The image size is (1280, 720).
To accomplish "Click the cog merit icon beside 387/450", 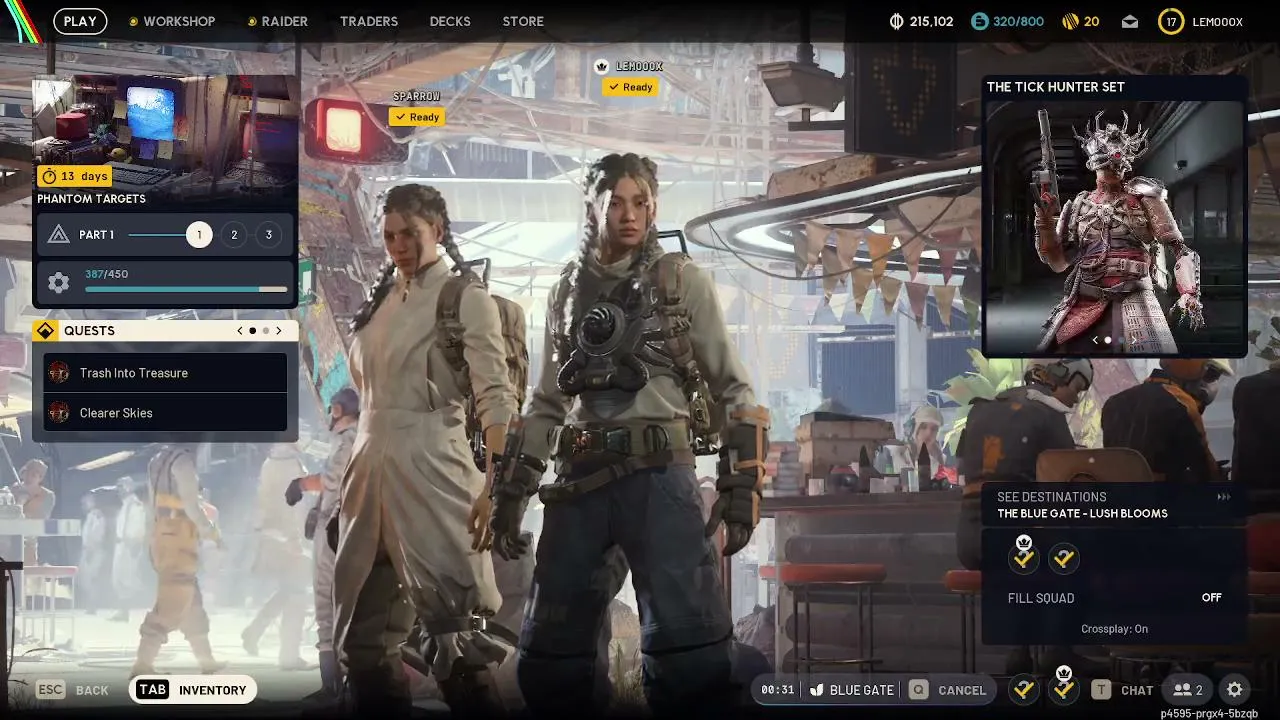I will click(59, 283).
